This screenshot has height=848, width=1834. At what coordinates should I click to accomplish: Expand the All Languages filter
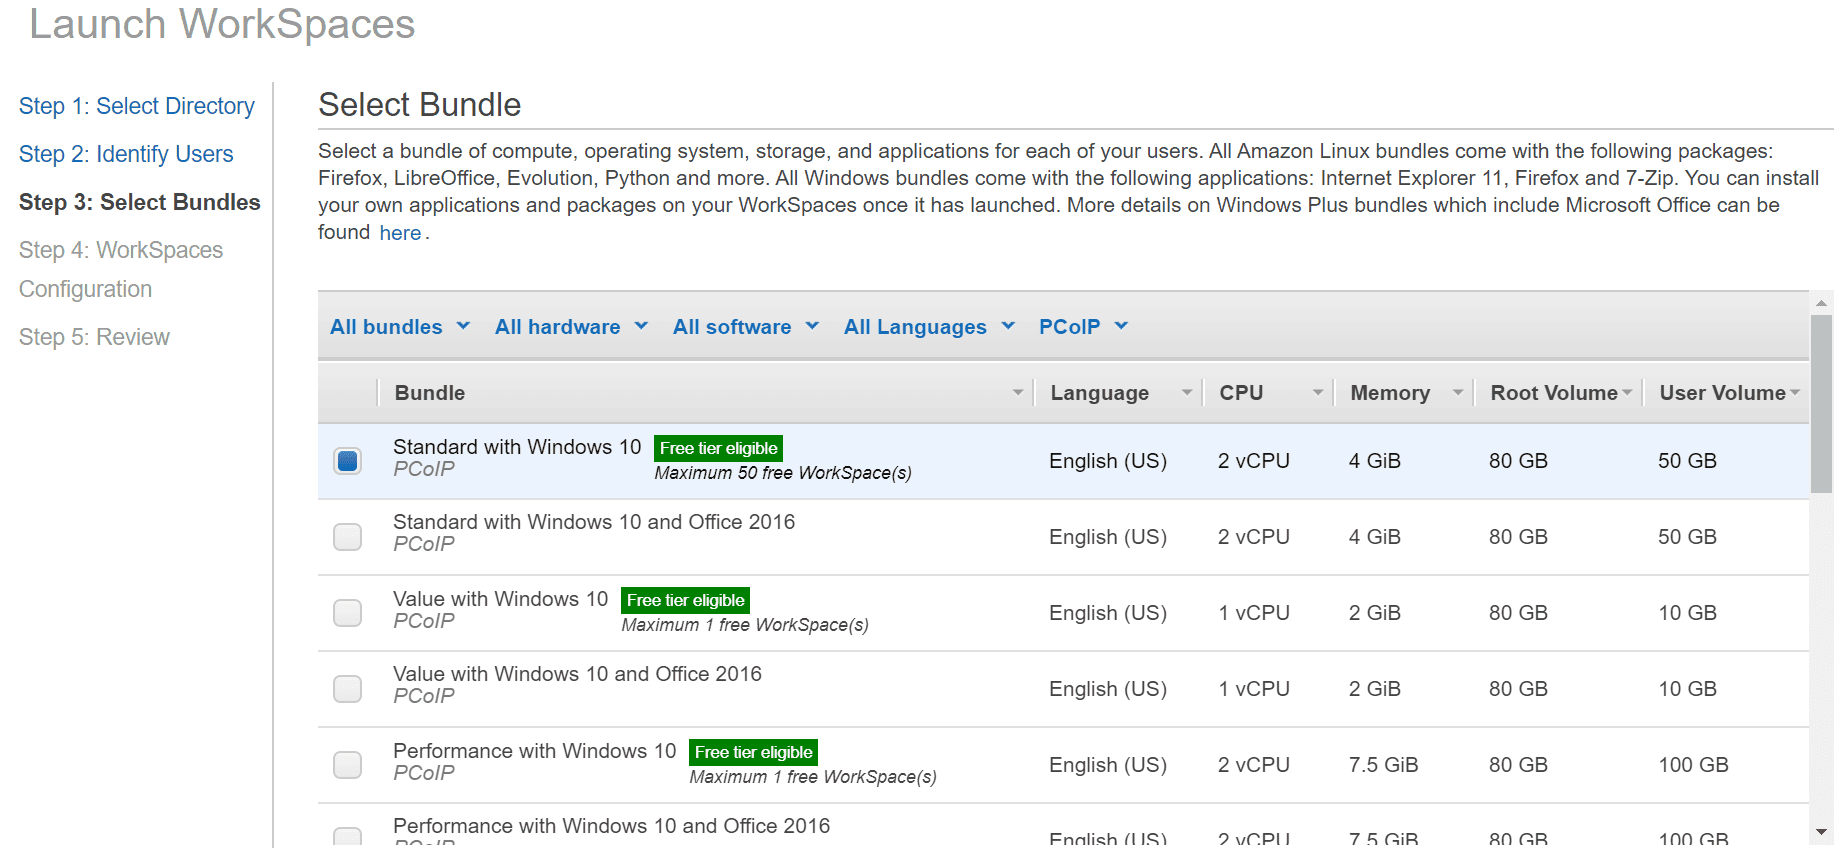click(x=929, y=327)
